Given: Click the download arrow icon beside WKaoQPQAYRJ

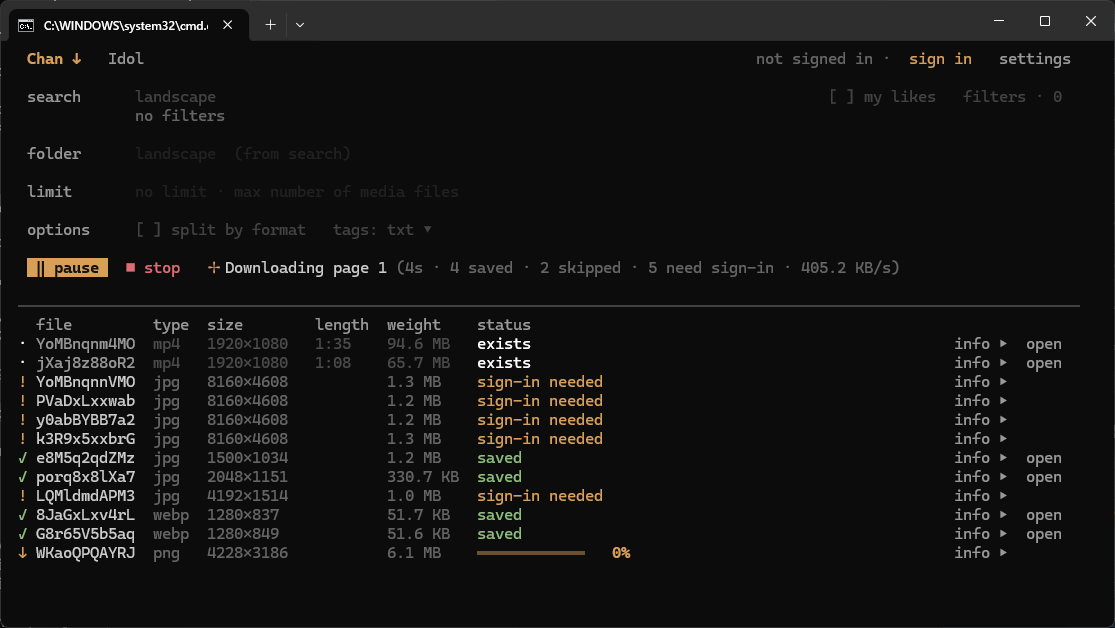Looking at the screenshot, I should coord(23,553).
